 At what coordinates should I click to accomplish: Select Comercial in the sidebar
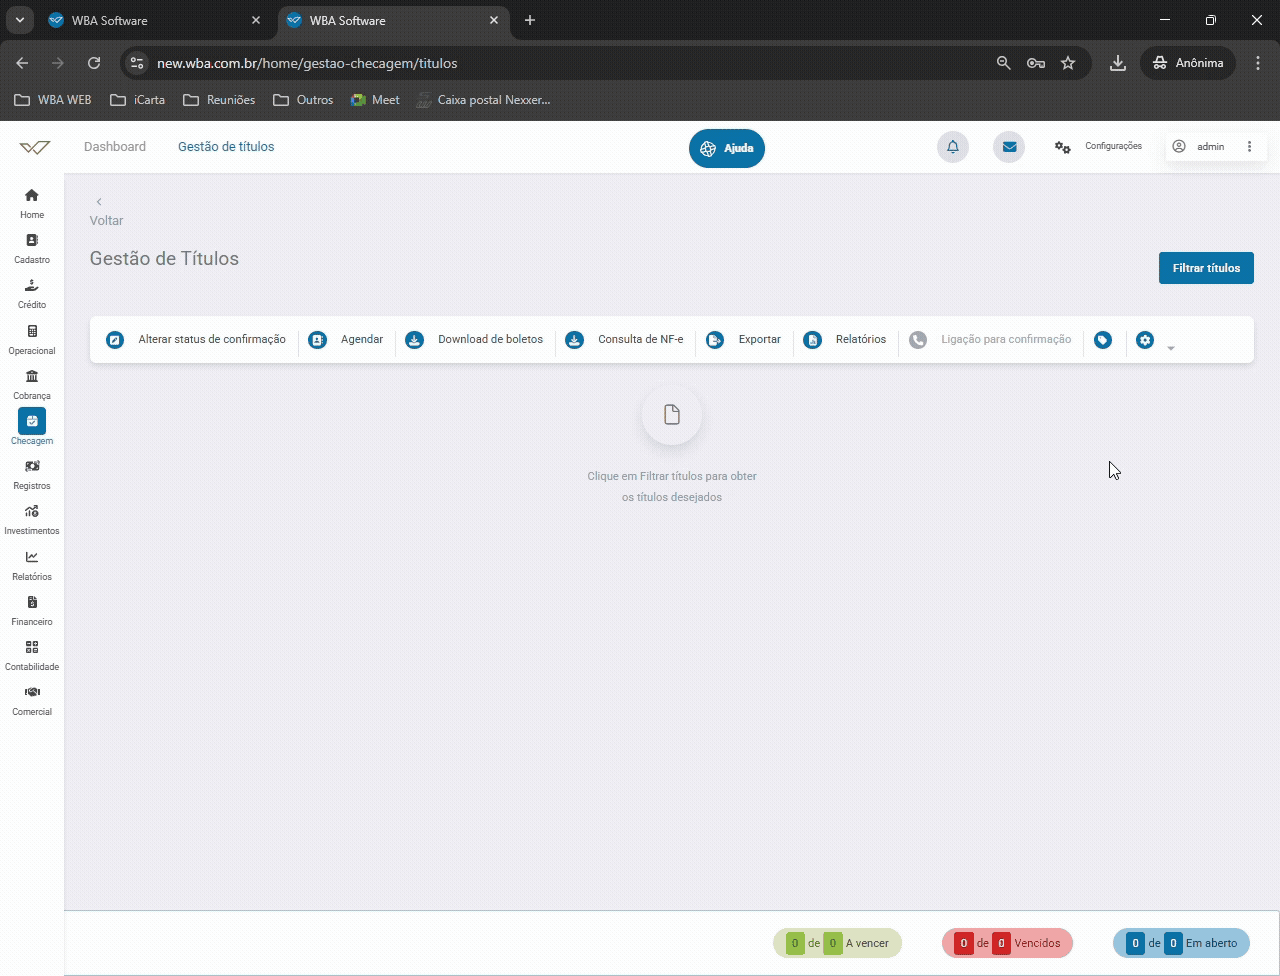point(32,700)
